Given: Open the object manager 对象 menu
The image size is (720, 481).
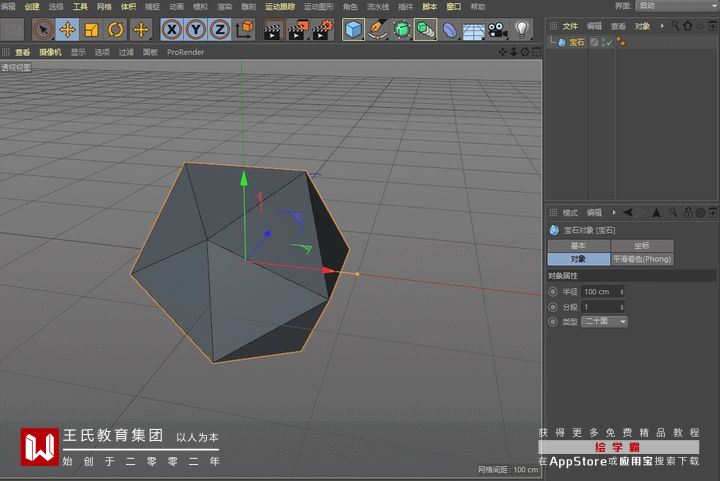Looking at the screenshot, I should pyautogui.click(x=642, y=26).
